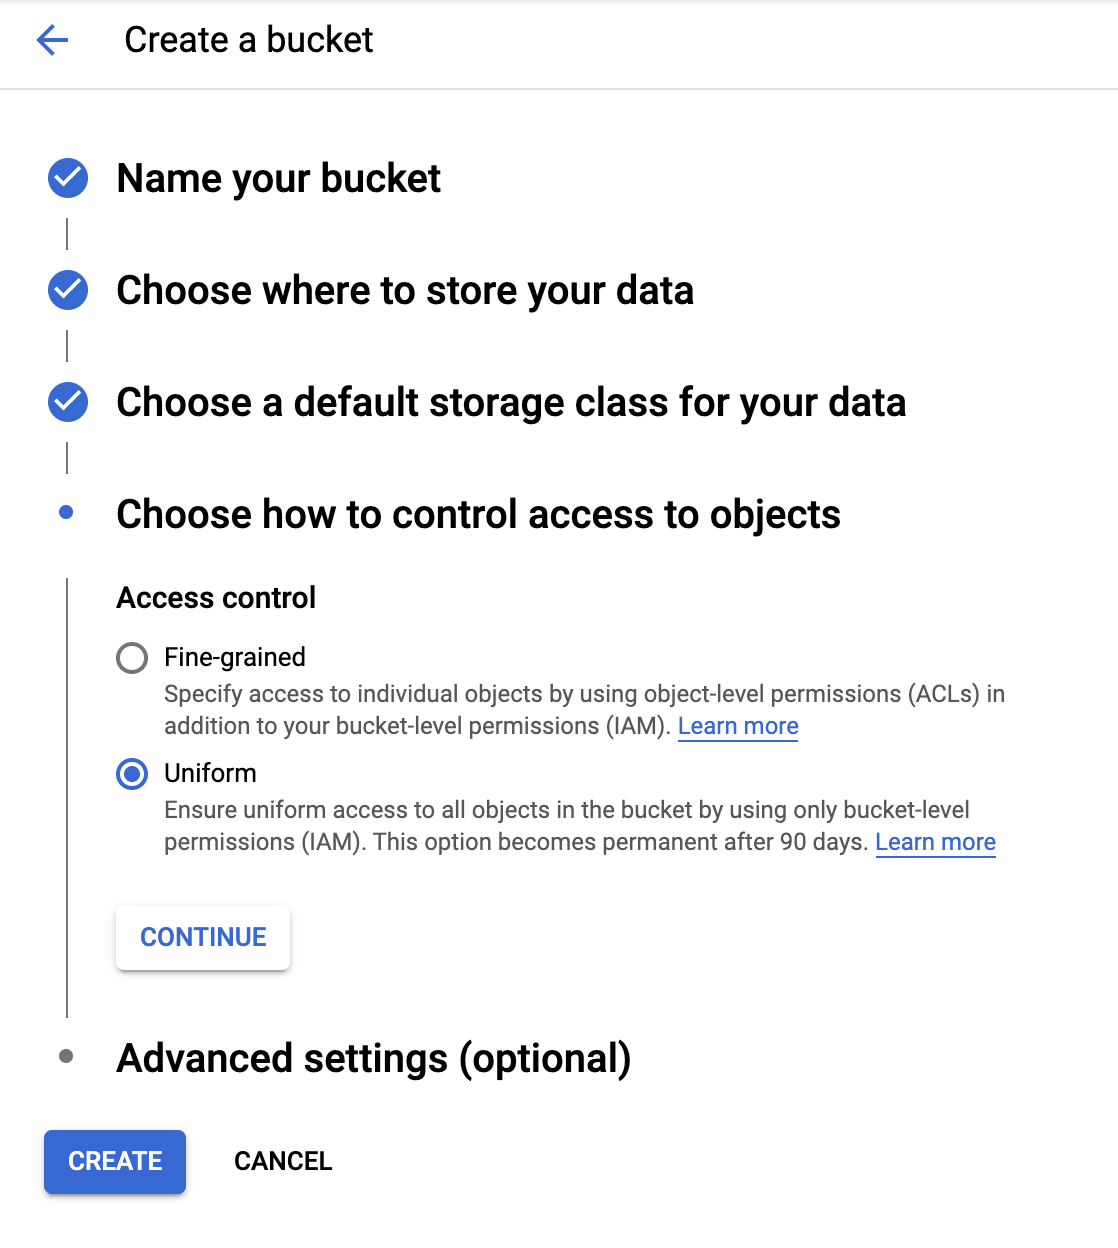Click the Name your bucket checkmark icon
Screen dimensions: 1118x1248
coord(68,178)
